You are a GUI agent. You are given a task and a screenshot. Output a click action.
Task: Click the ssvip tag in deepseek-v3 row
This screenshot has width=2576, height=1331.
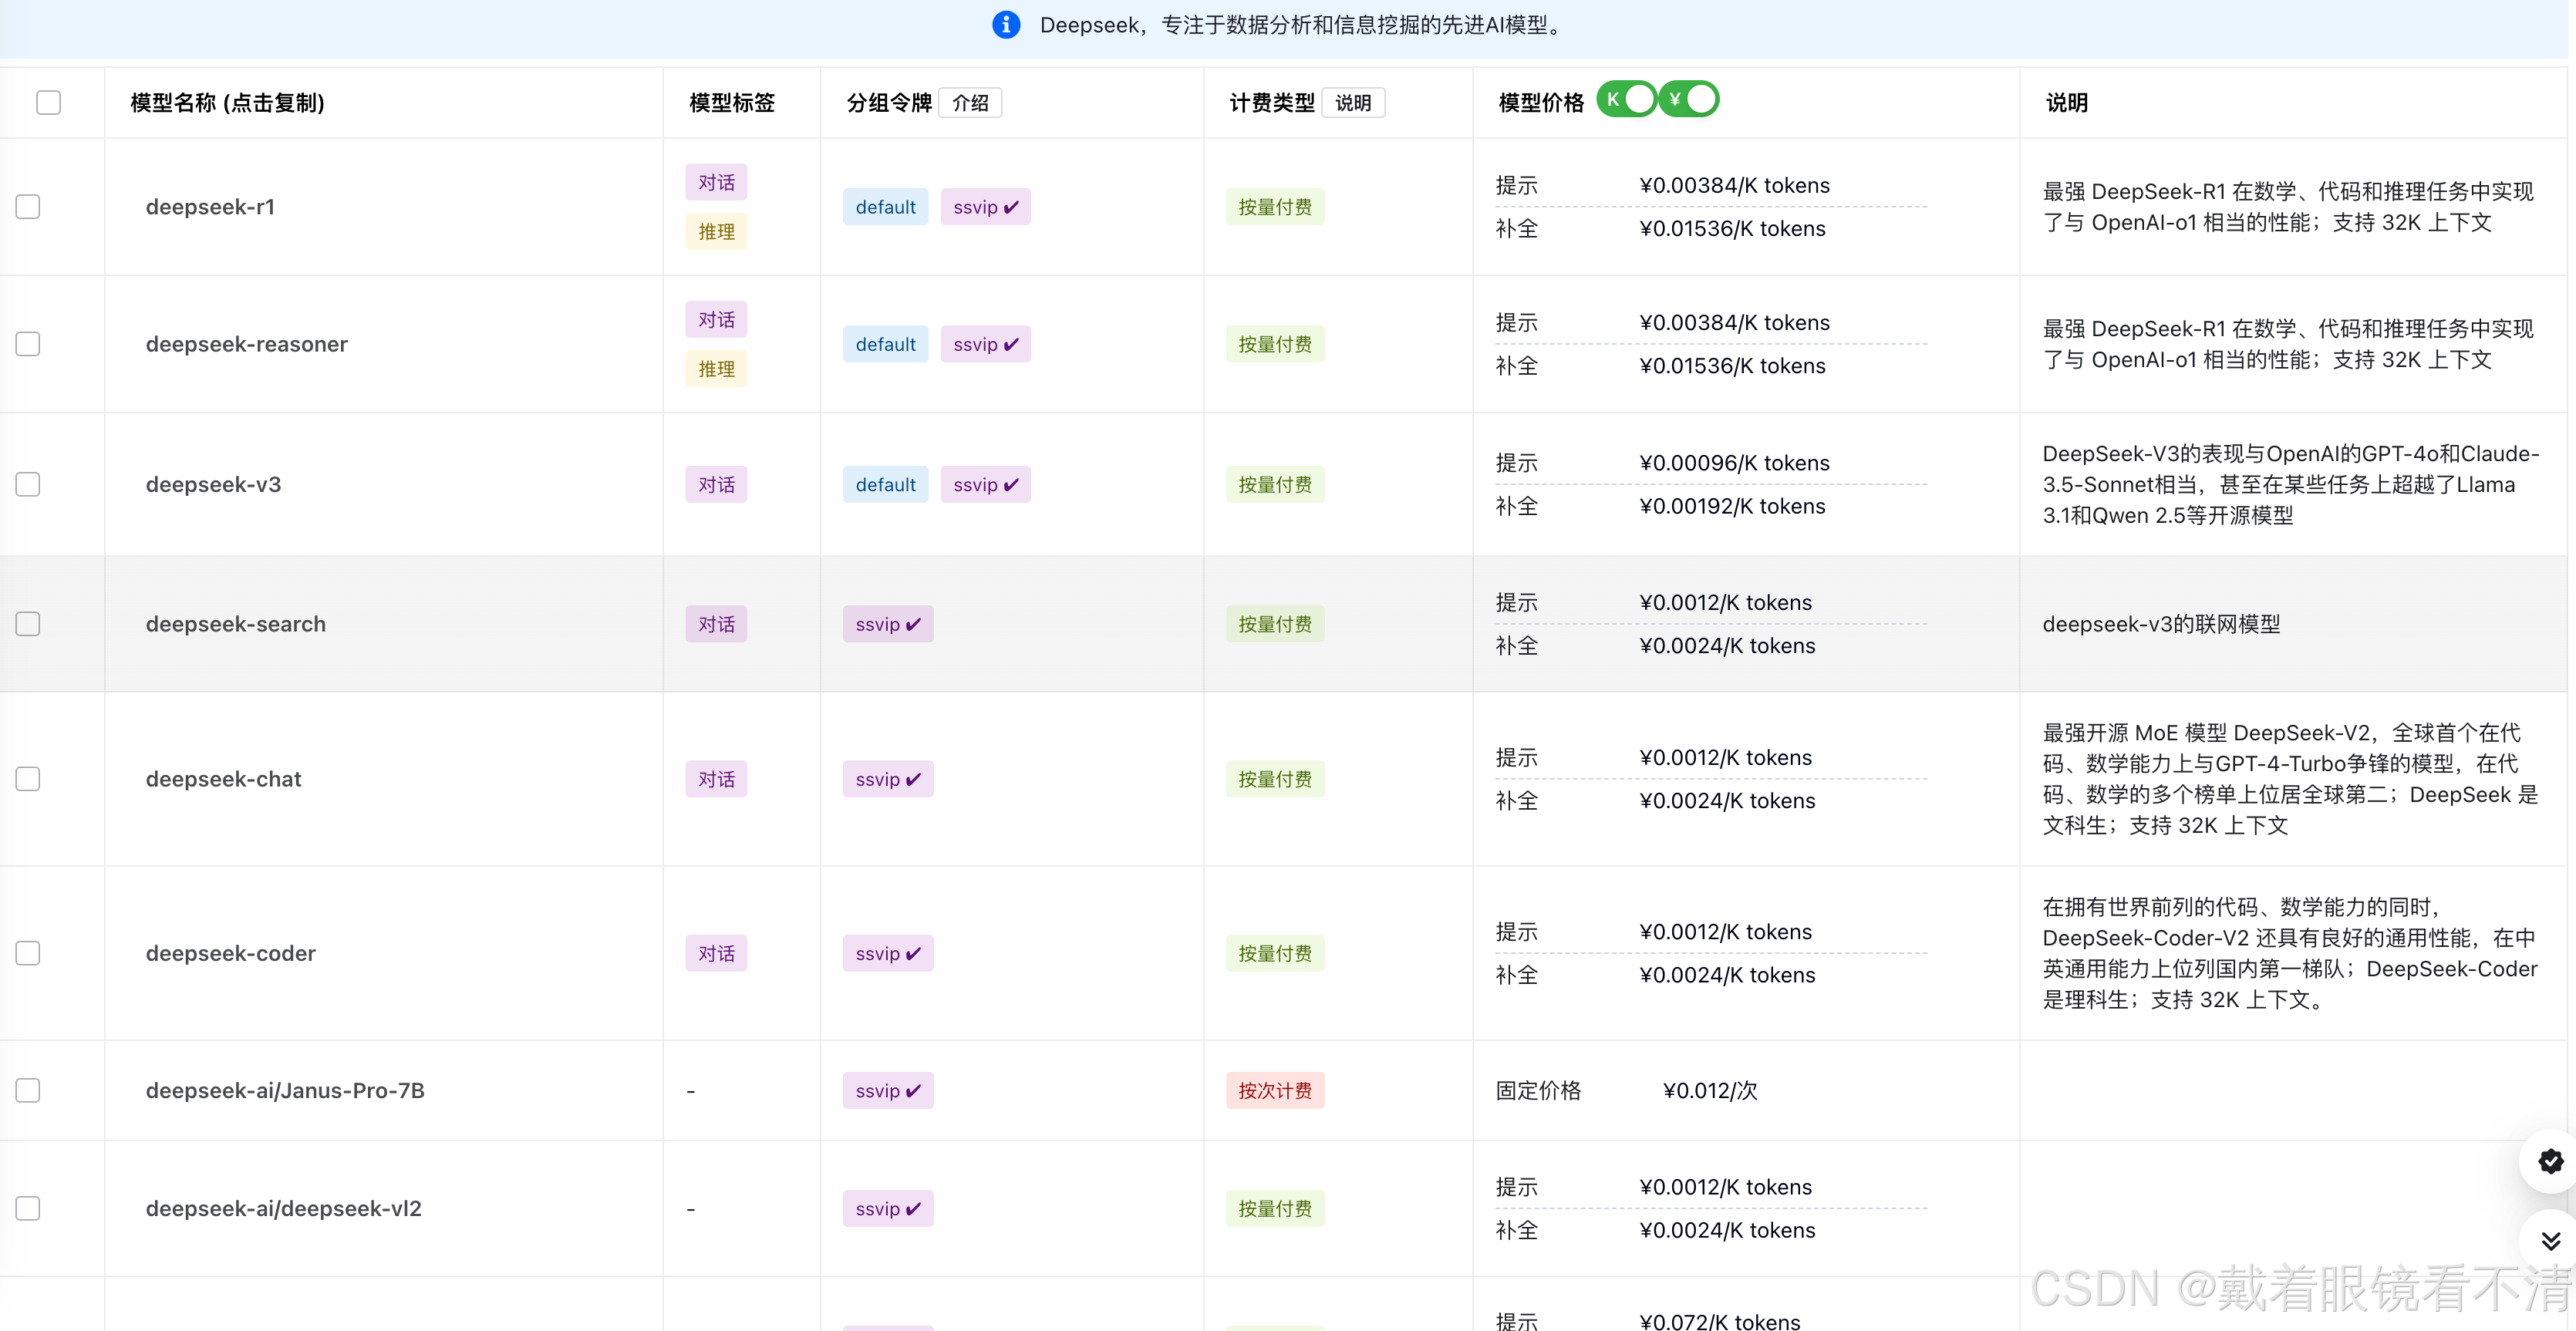coord(985,484)
